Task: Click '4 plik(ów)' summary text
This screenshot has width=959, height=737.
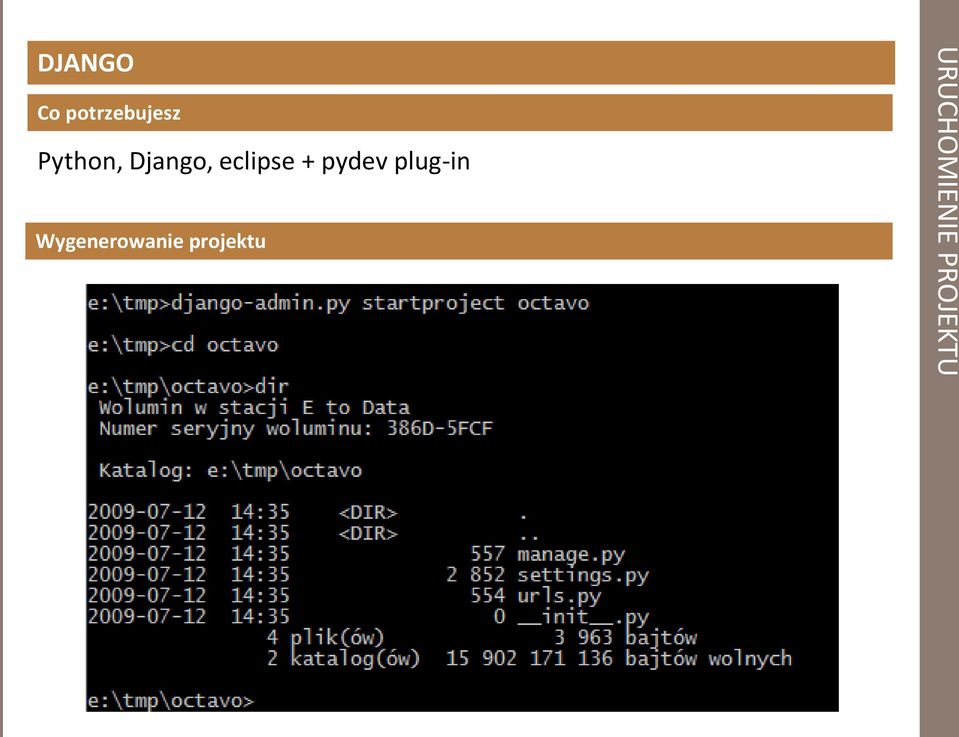Action: tap(325, 638)
